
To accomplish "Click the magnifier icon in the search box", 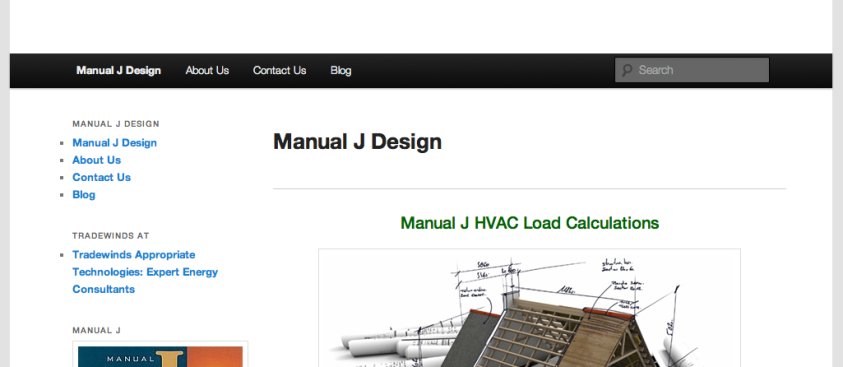I will point(627,70).
